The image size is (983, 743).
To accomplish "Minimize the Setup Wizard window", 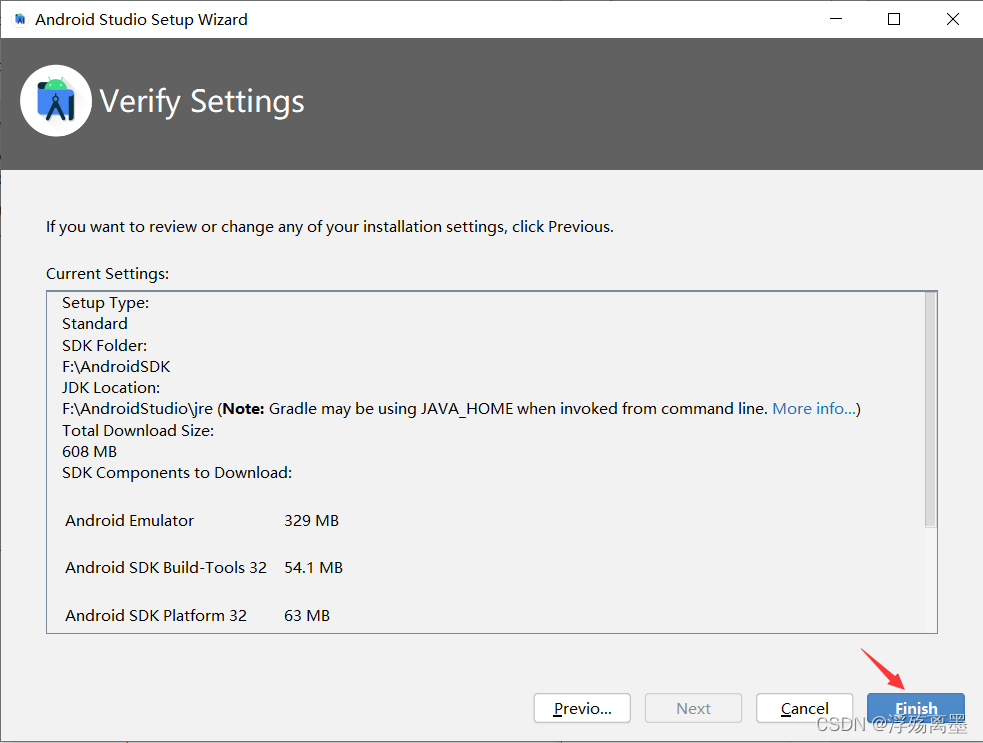I will [x=836, y=19].
